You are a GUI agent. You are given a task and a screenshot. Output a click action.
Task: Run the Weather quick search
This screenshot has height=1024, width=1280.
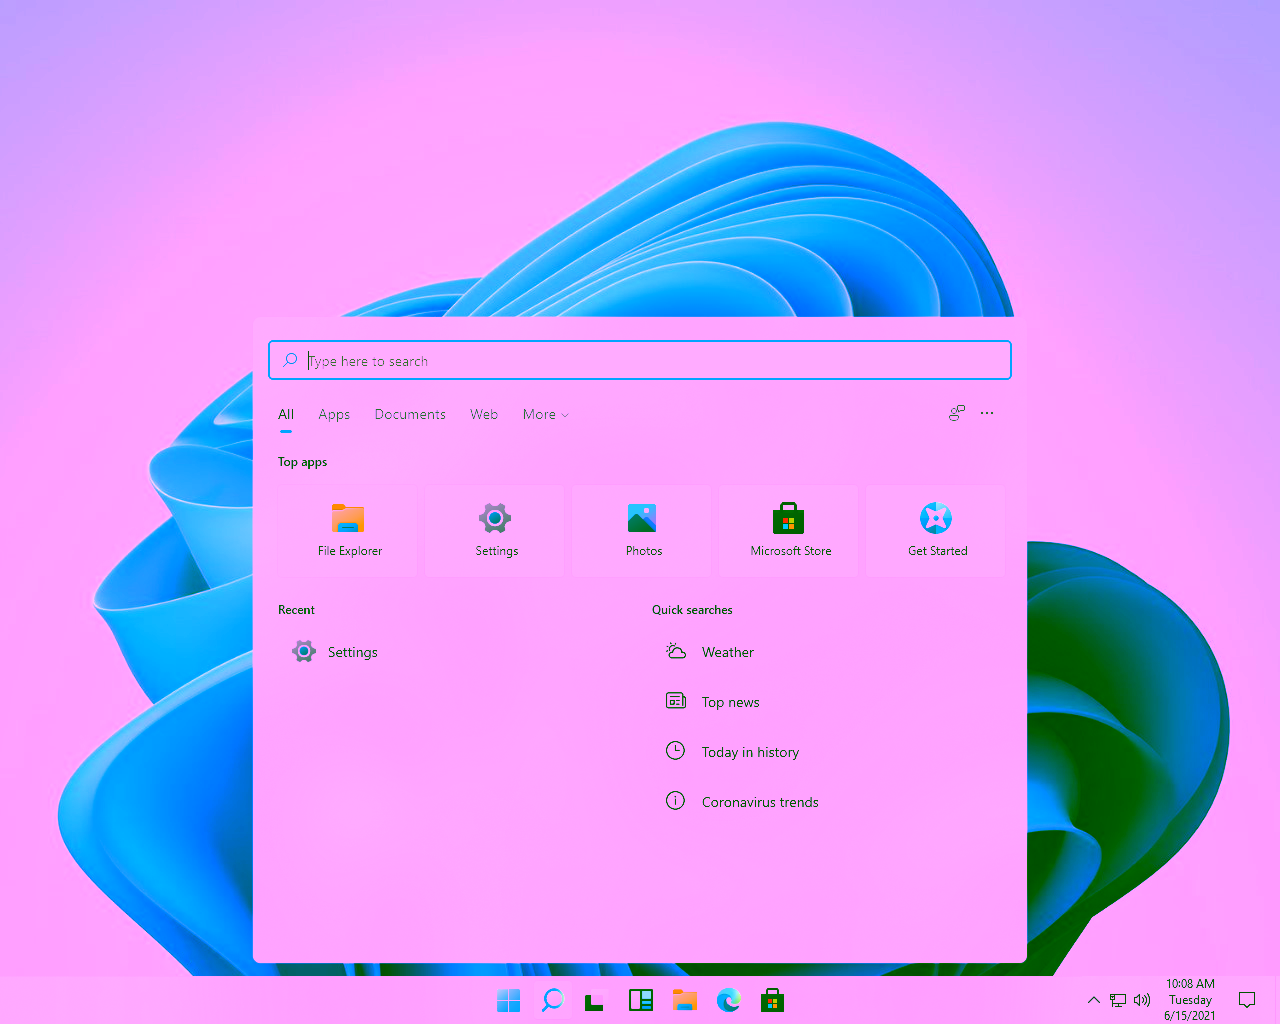727,652
